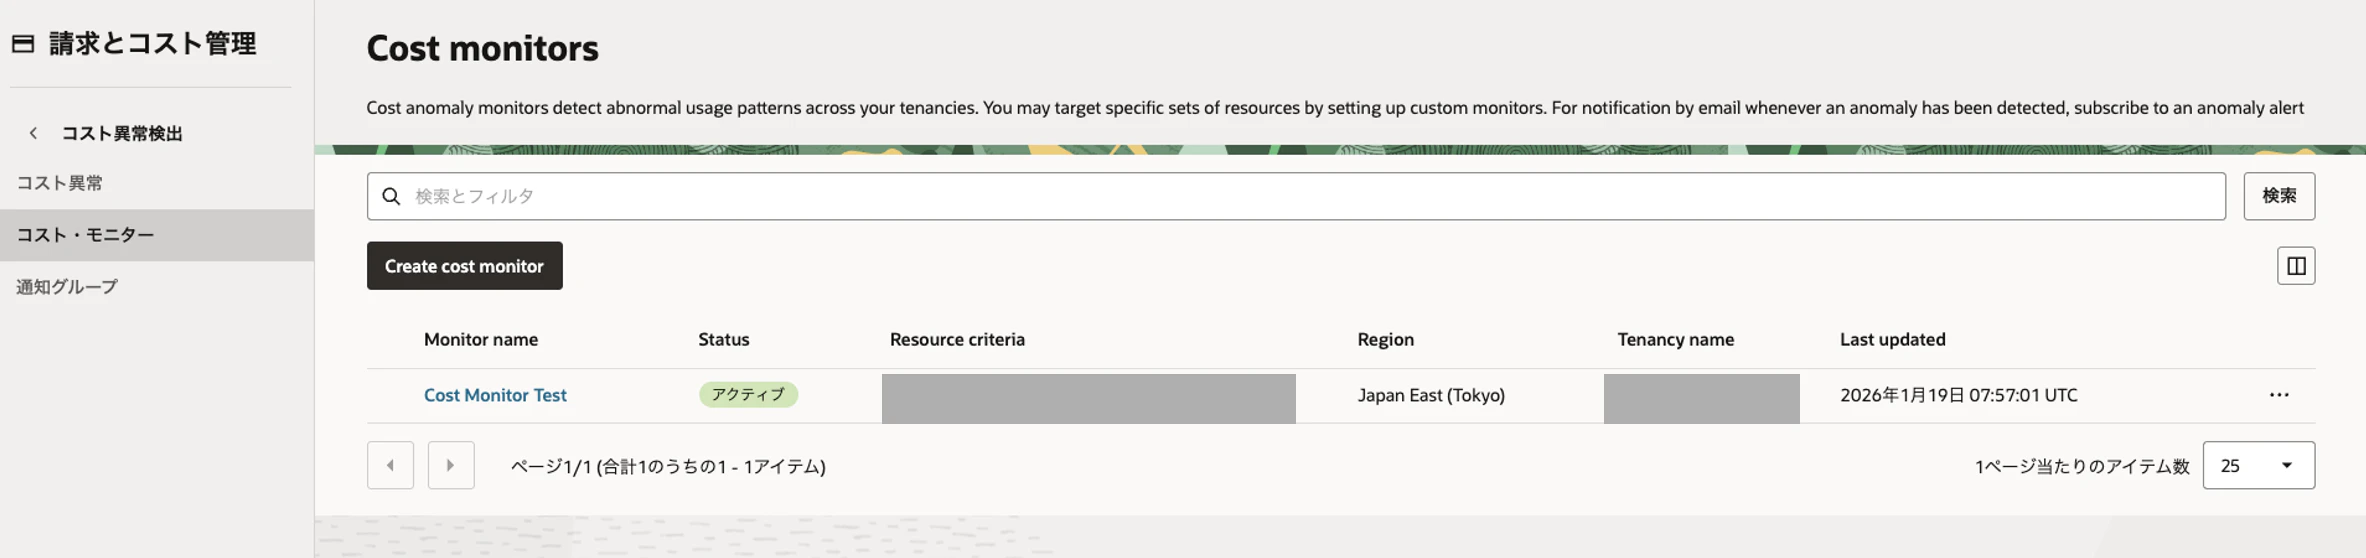Click the Create cost monitor button
Screen dimensions: 2366x558
pyautogui.click(x=464, y=266)
